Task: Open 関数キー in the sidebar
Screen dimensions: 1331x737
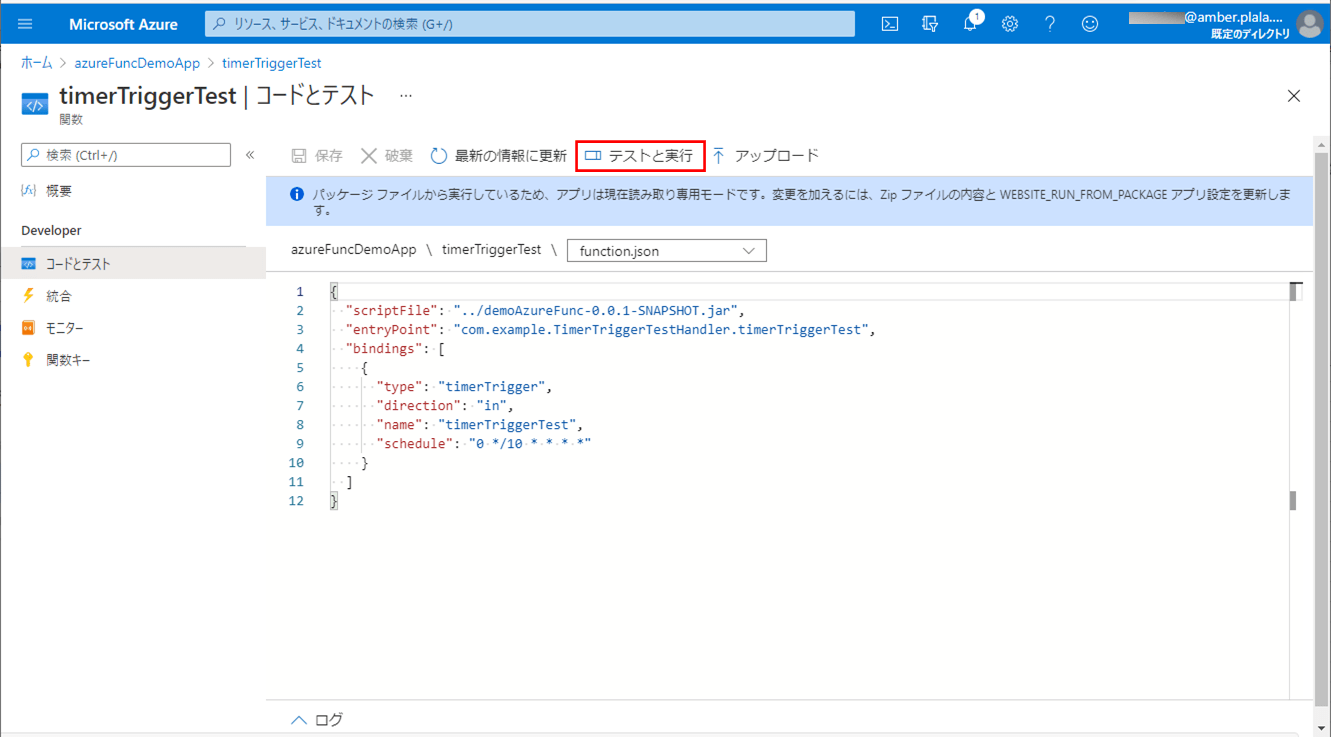Action: (x=68, y=360)
